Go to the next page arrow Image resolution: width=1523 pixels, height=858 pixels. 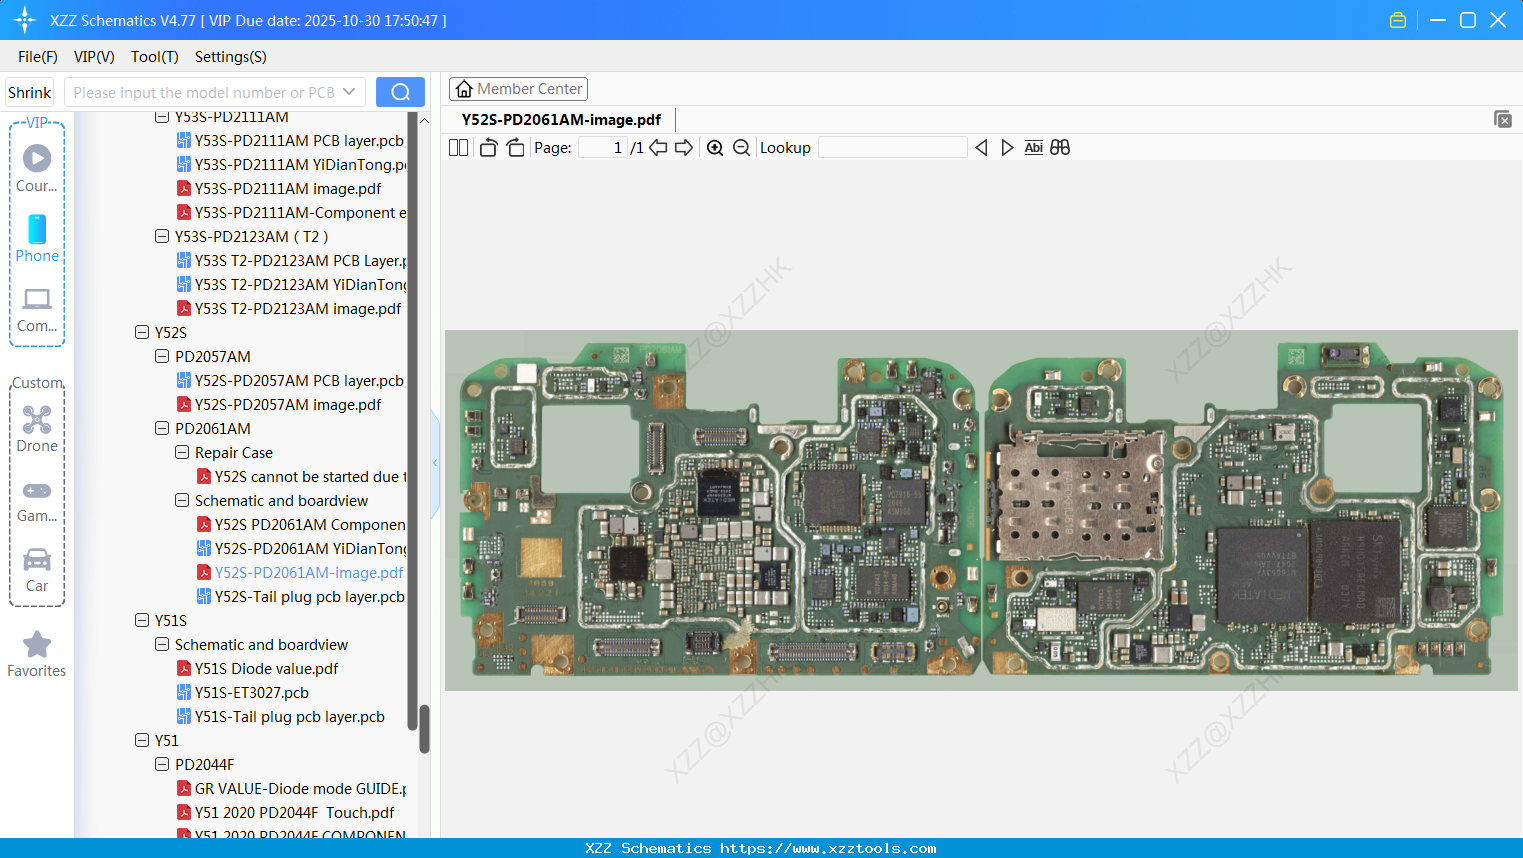[x=684, y=148]
